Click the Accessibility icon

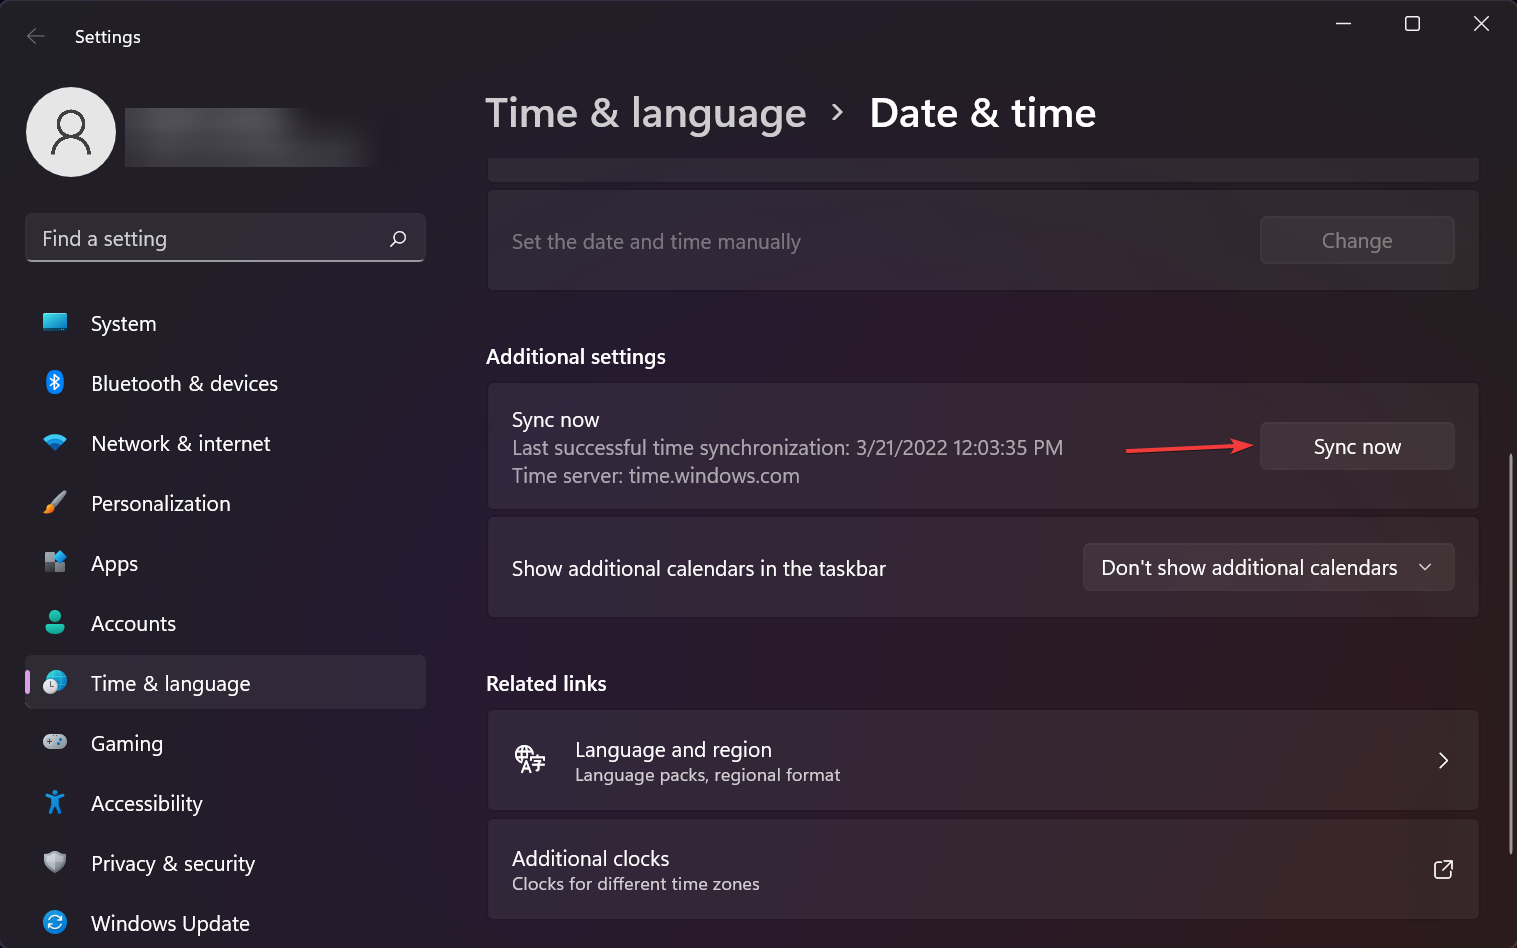(x=55, y=803)
